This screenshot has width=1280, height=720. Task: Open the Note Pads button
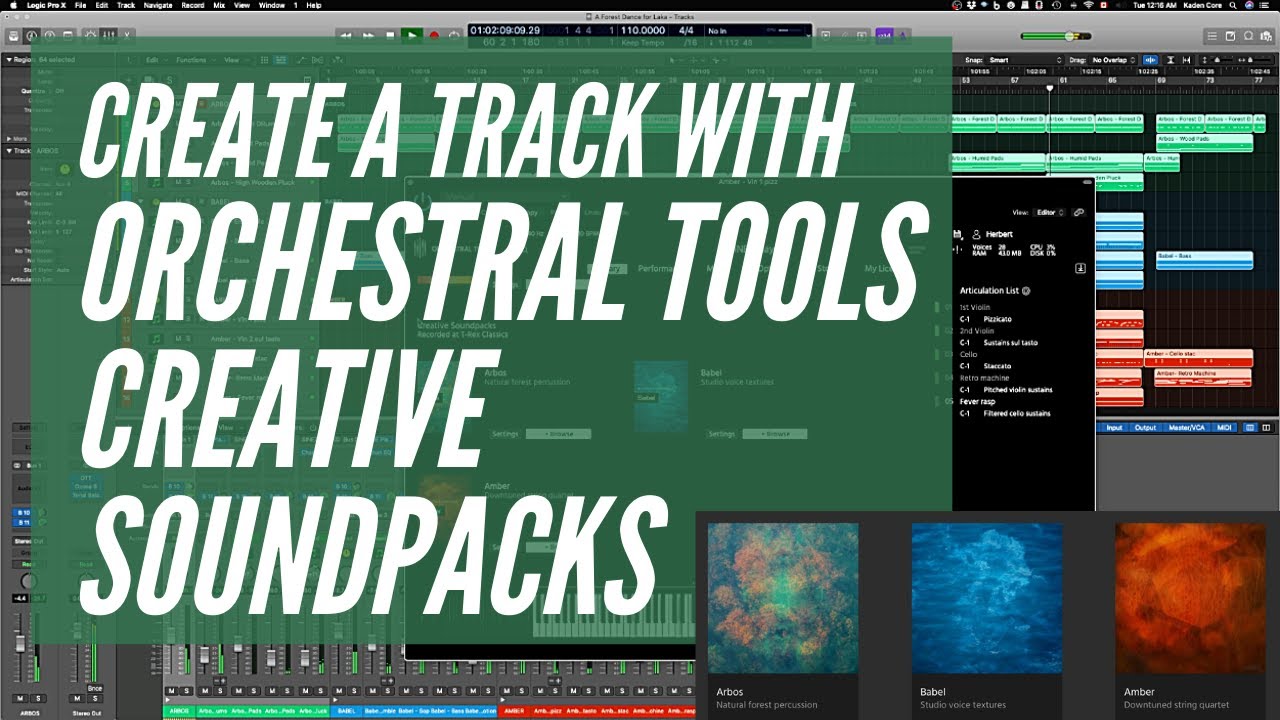1231,36
